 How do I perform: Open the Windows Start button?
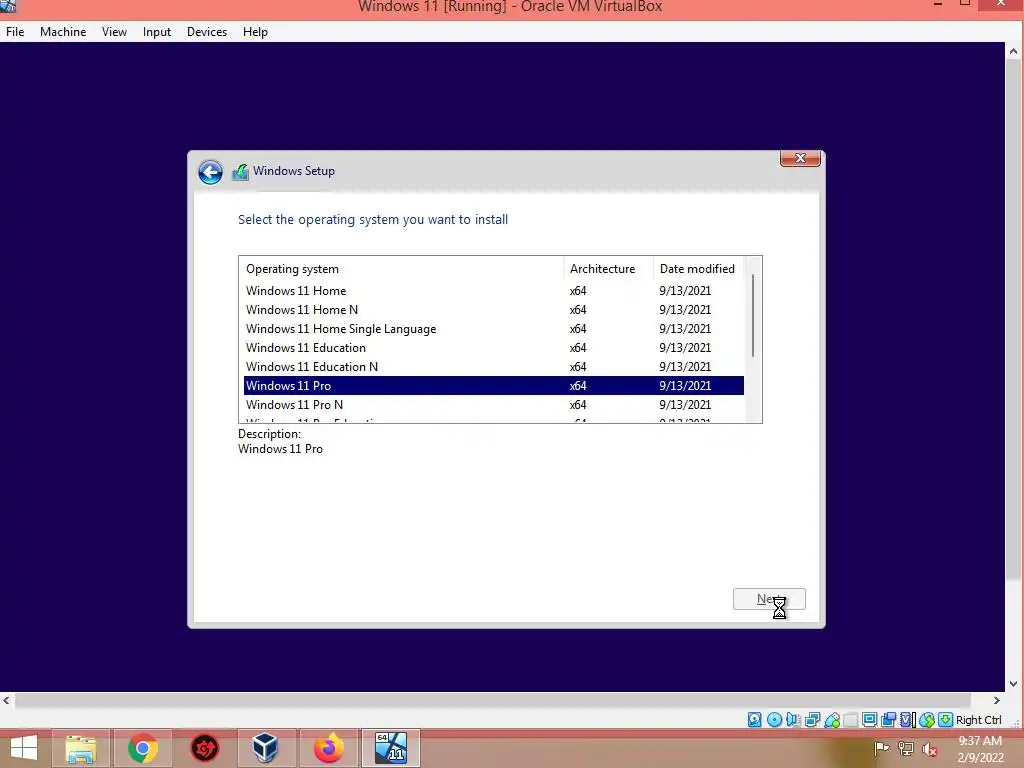tap(24, 748)
